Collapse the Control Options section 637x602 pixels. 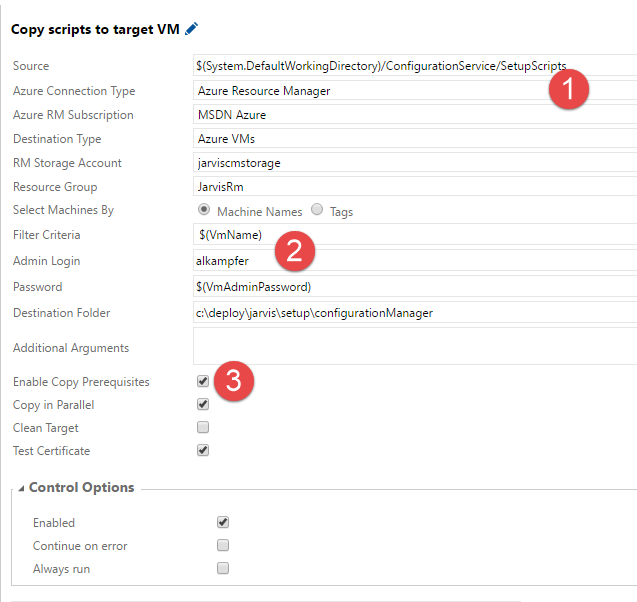tap(22, 488)
